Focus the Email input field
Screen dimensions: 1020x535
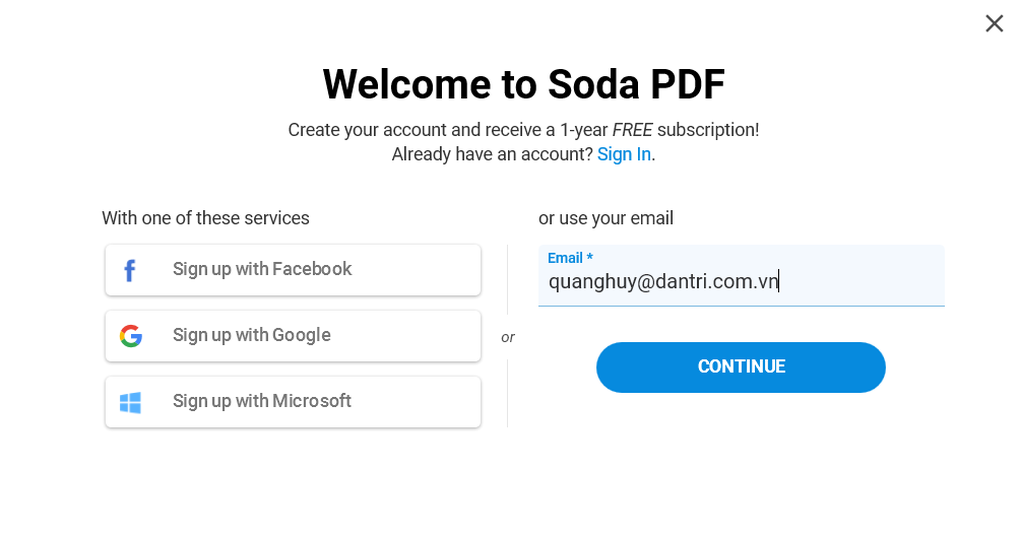coord(741,275)
